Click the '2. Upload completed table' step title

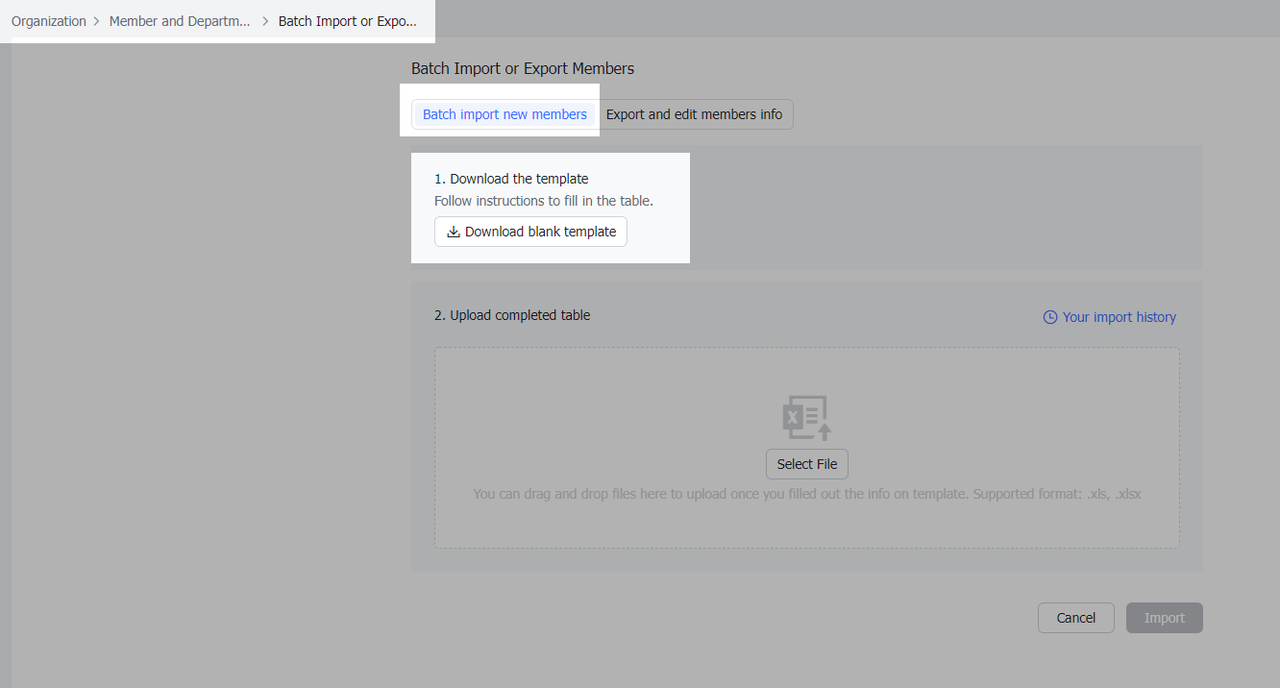pos(512,315)
